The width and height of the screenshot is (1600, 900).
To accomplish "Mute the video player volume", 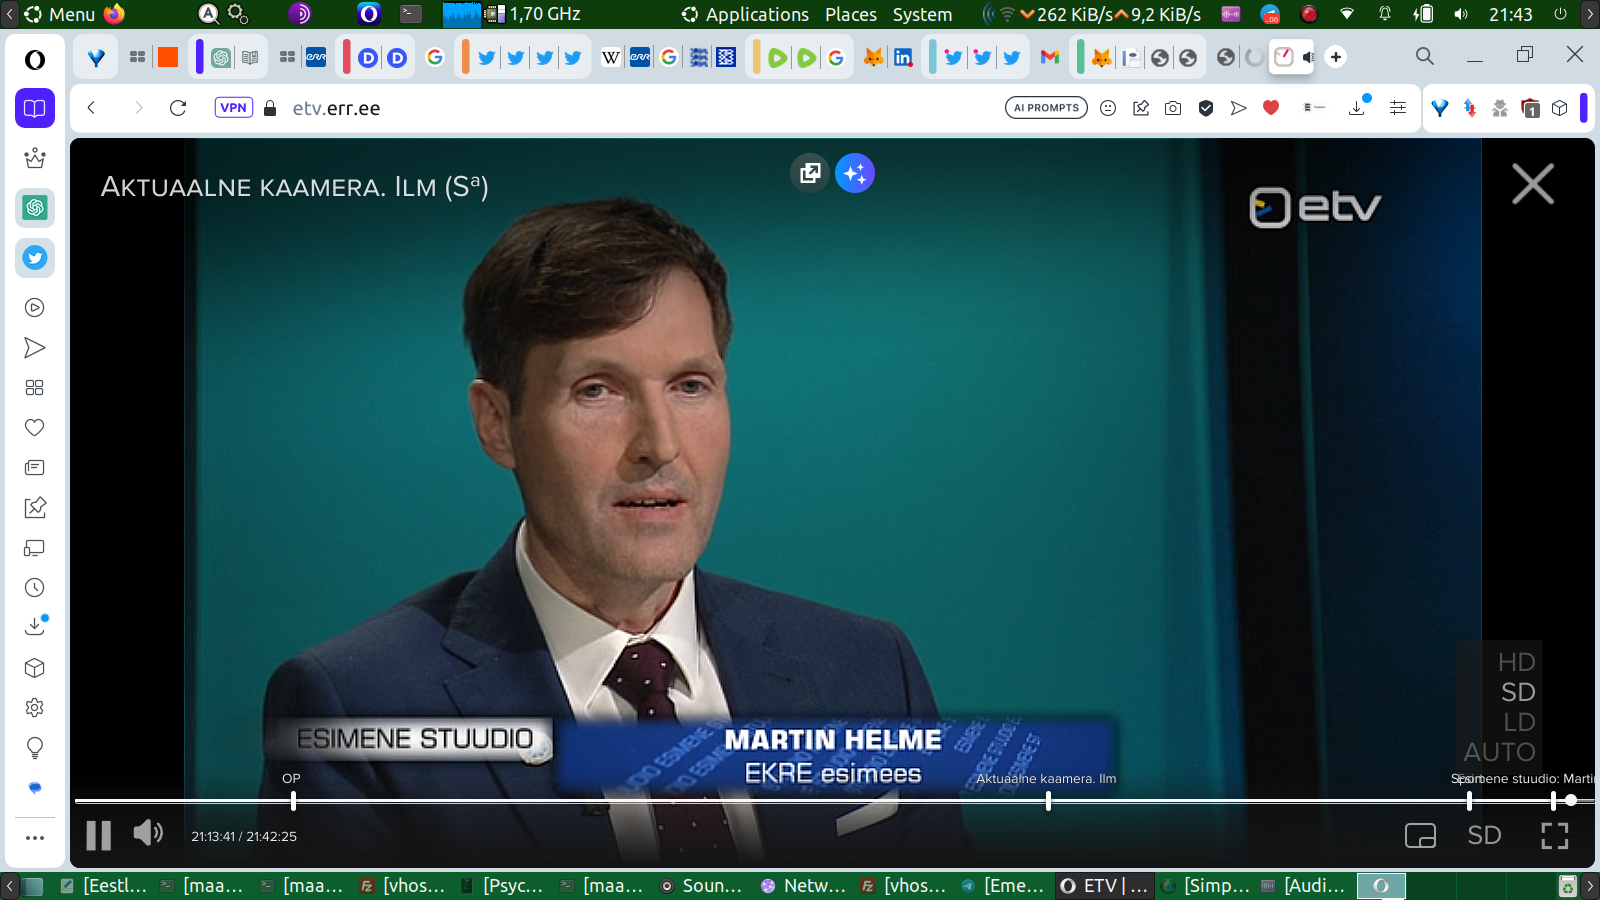I will click(x=148, y=833).
